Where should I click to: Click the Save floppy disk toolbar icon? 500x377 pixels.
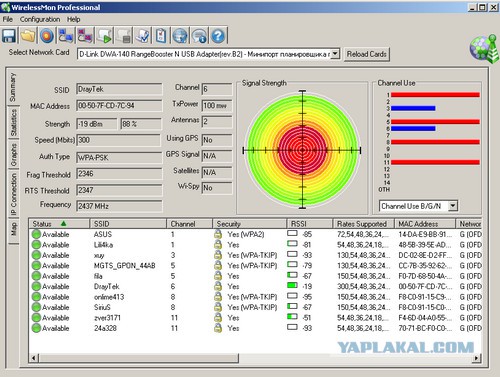coord(9,36)
